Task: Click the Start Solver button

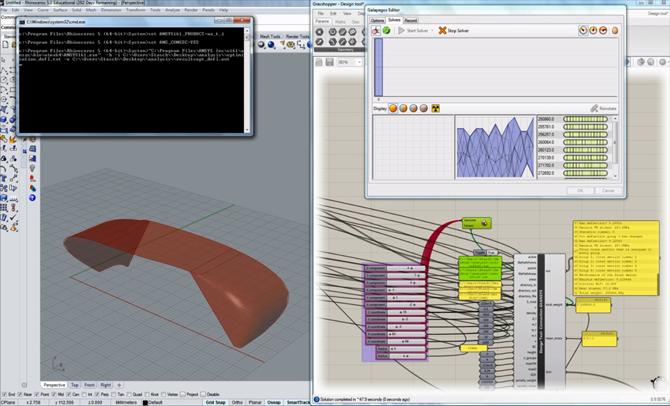Action: point(413,31)
